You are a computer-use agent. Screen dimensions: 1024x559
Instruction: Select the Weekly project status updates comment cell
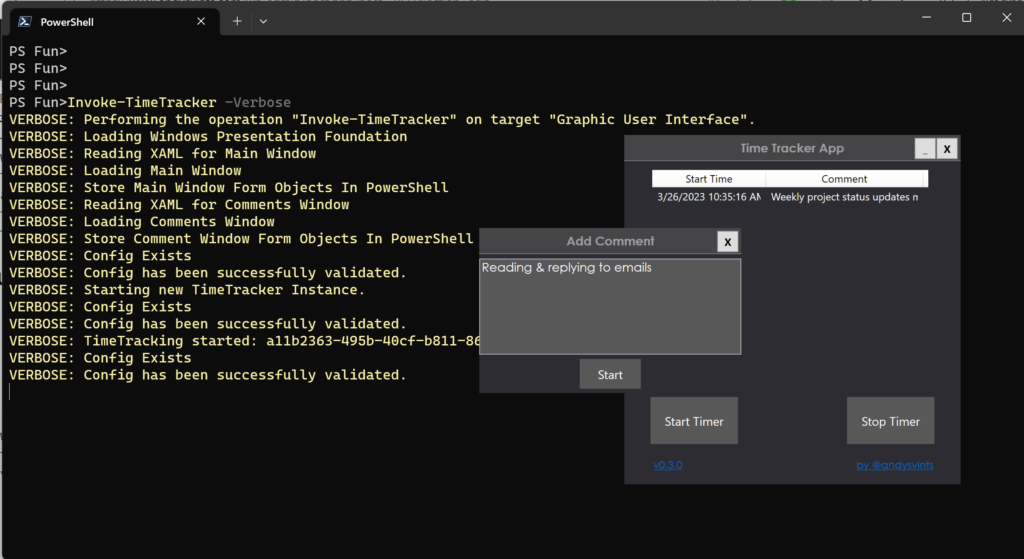[844, 197]
